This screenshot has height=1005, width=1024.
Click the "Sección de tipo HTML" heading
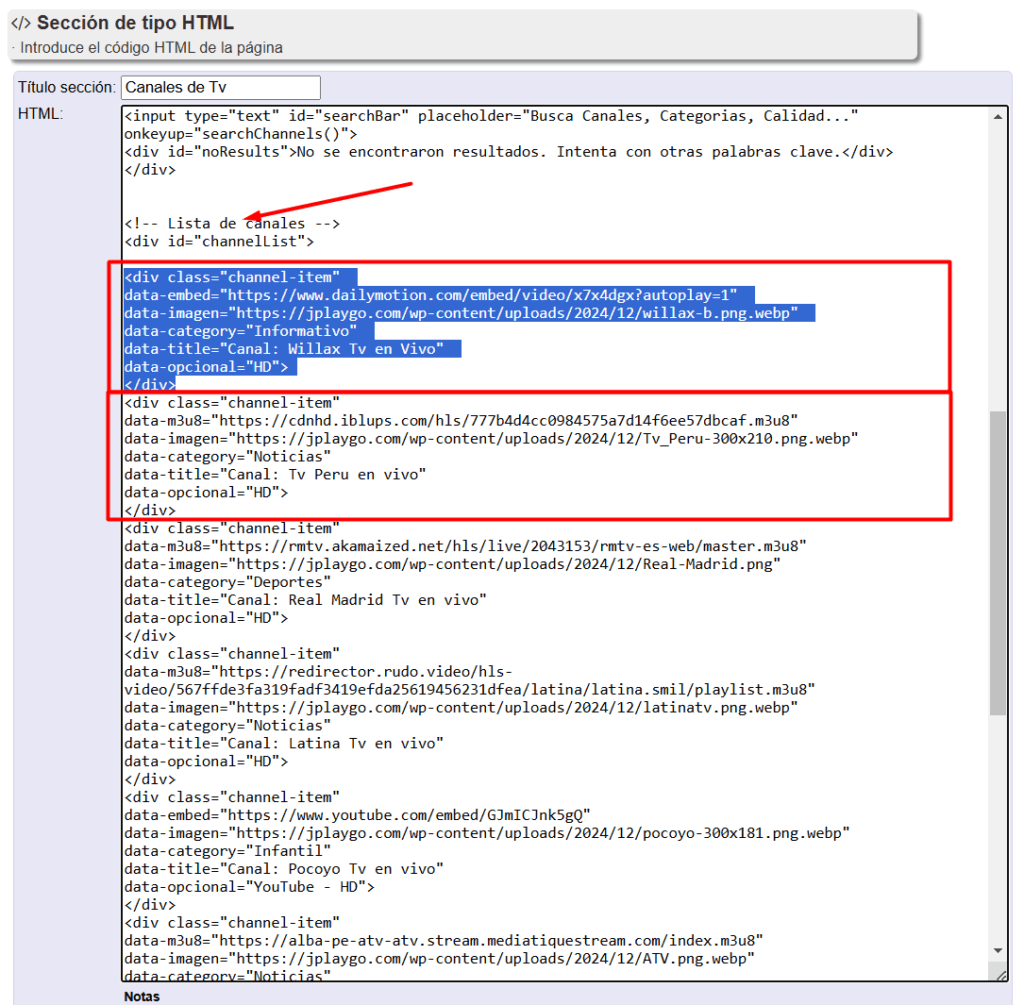coord(135,23)
